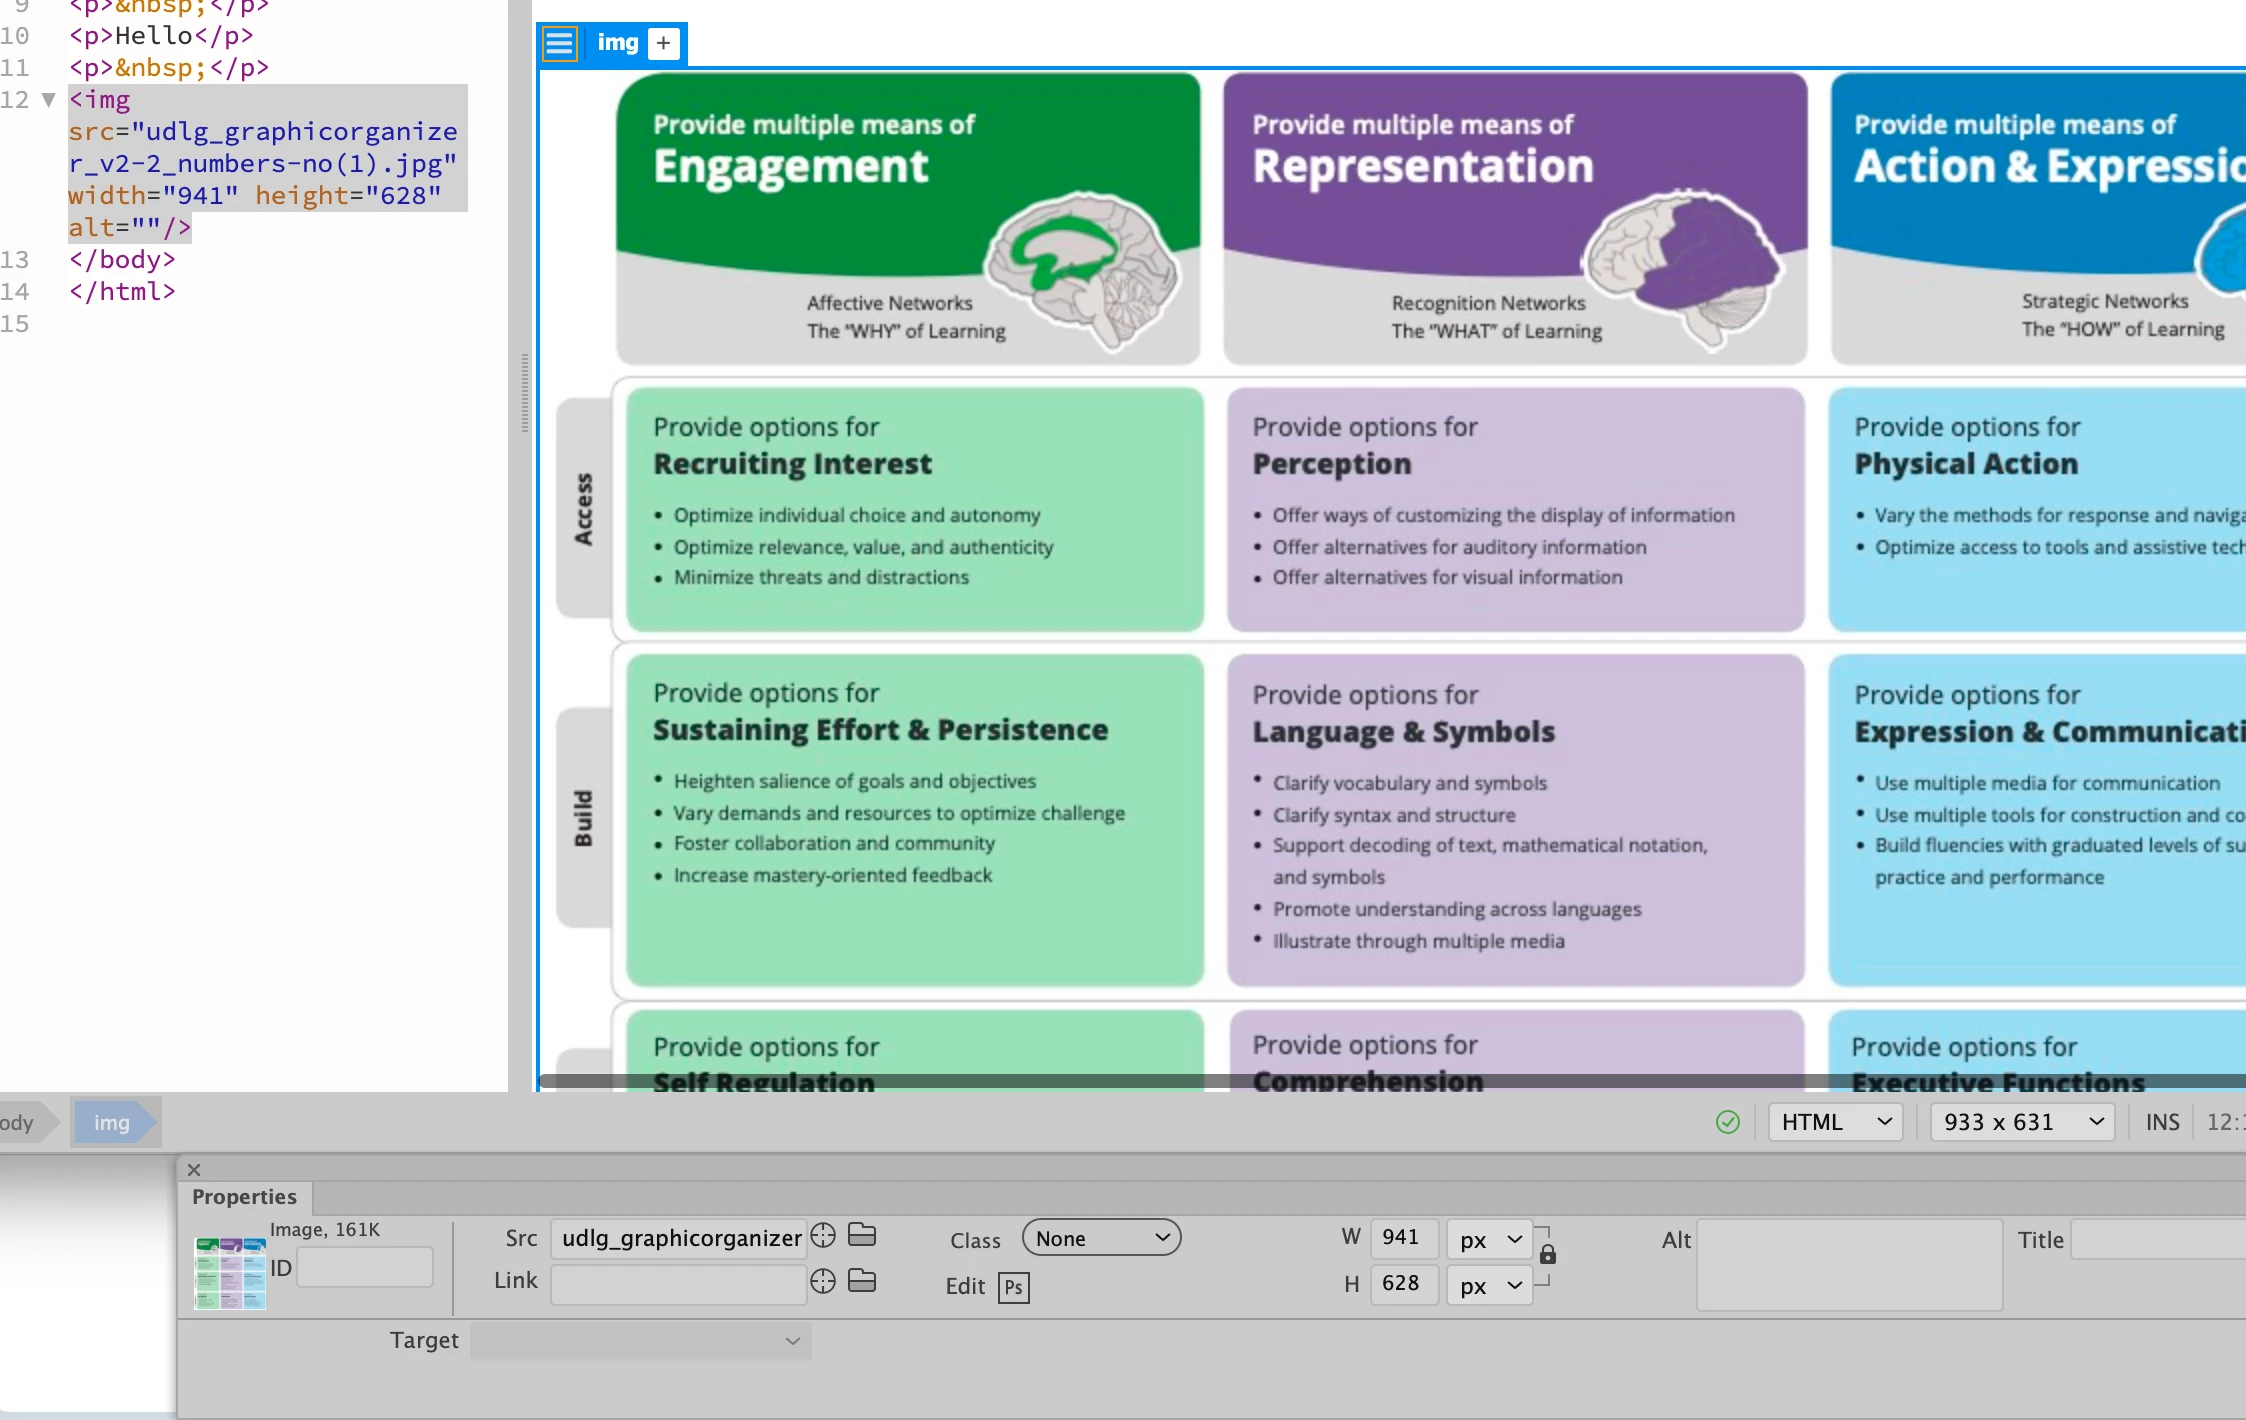The width and height of the screenshot is (2246, 1420).
Task: Open the 933 x 631 window size dropdown
Action: [x=2022, y=1122]
